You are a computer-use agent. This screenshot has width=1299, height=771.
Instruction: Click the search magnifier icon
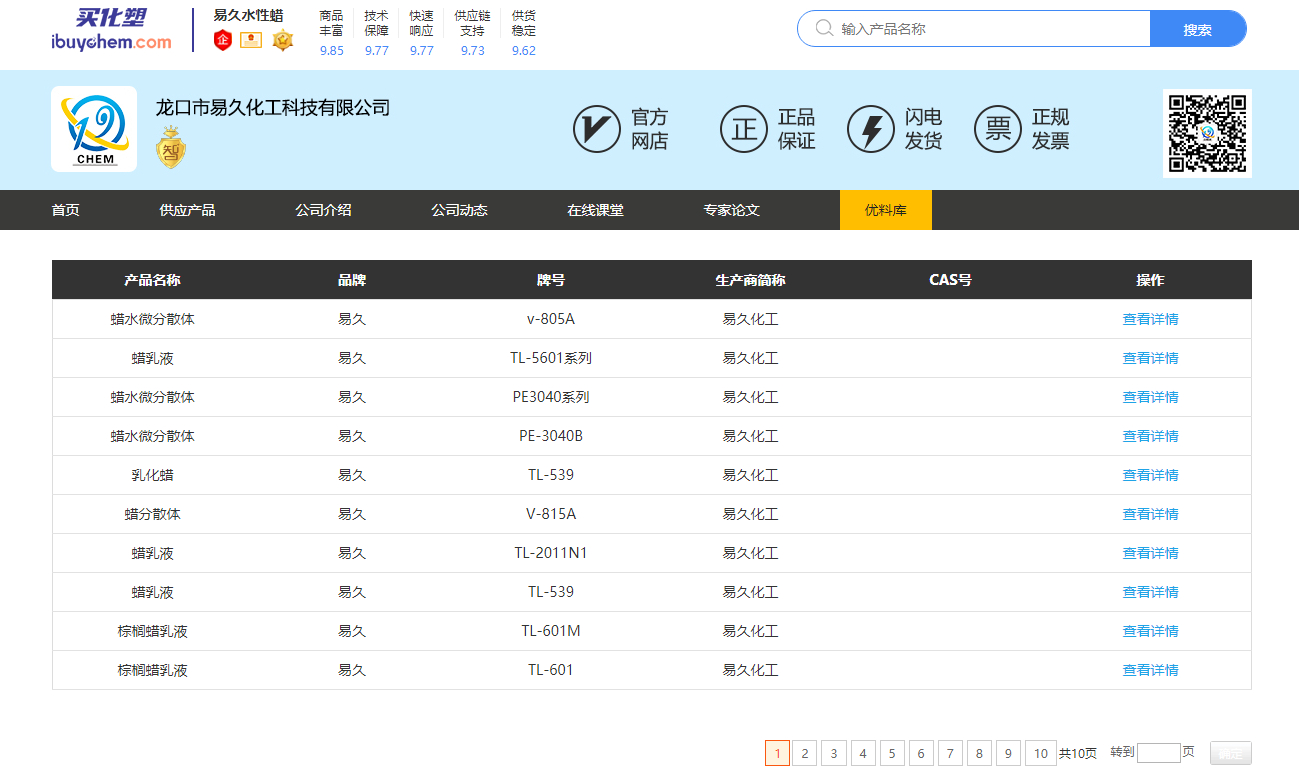(824, 28)
